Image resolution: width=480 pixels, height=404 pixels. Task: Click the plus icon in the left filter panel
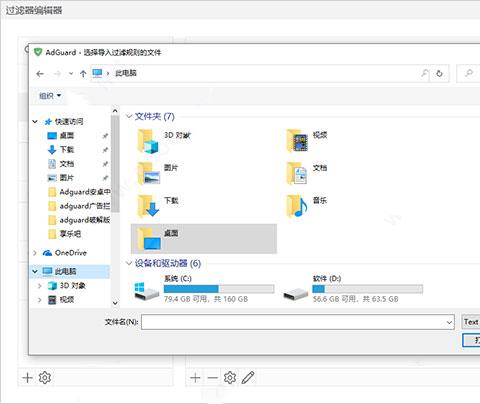28,378
